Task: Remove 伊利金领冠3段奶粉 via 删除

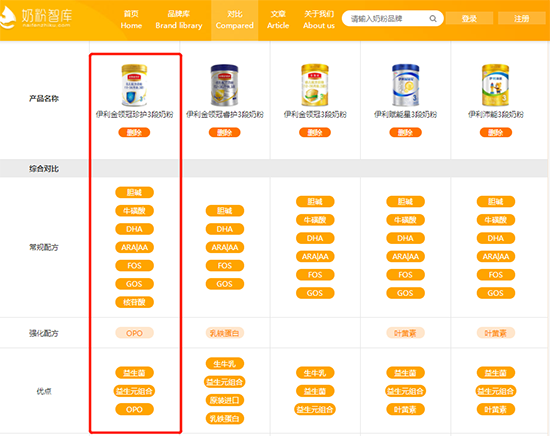Action: point(315,133)
